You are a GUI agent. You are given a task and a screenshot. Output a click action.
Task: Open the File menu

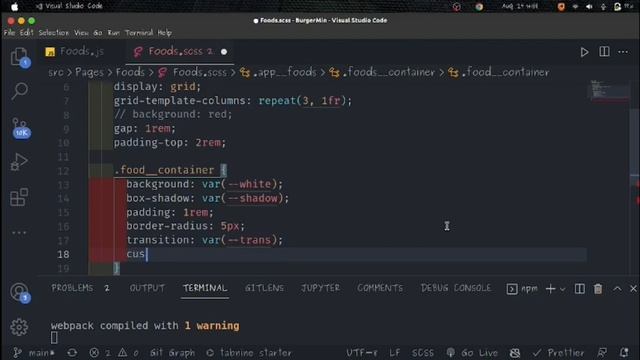point(9,33)
